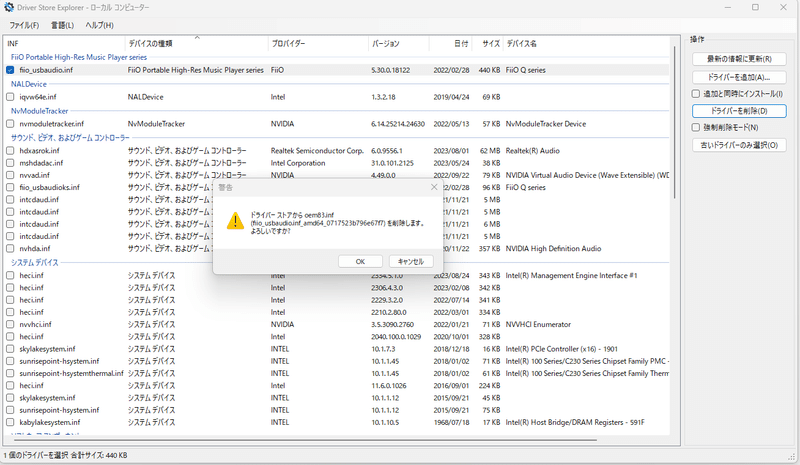Enable 強制削除モード(N) checkbox

tap(696, 127)
